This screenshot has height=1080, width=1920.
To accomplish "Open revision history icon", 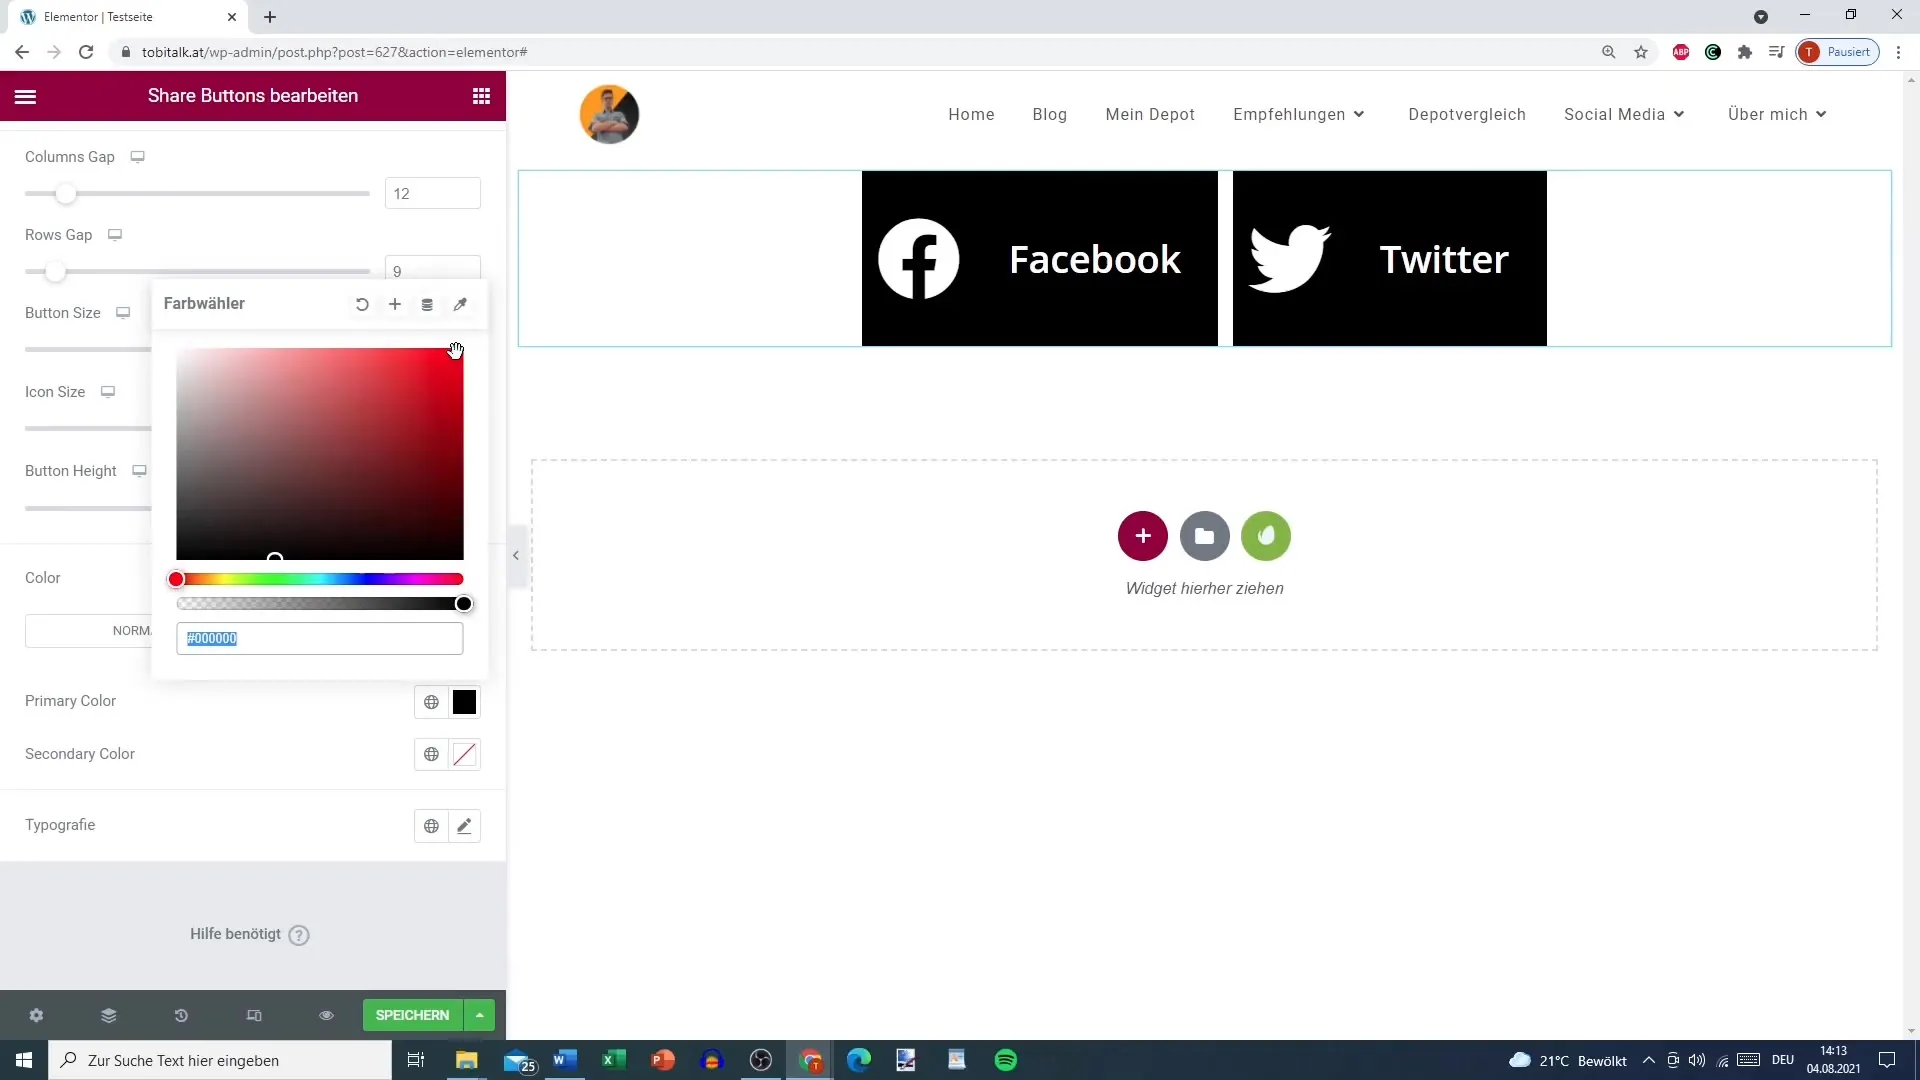I will tap(181, 1015).
